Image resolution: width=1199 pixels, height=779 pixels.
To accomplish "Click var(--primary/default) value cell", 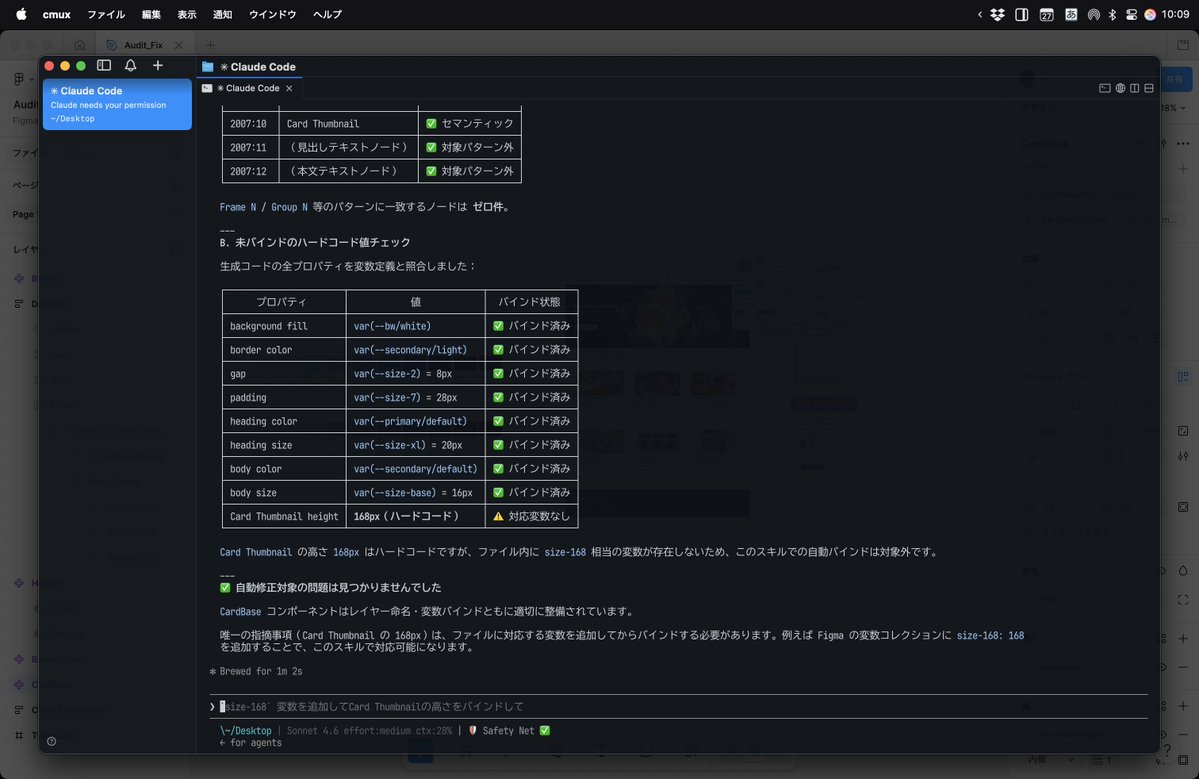I will click(x=415, y=421).
